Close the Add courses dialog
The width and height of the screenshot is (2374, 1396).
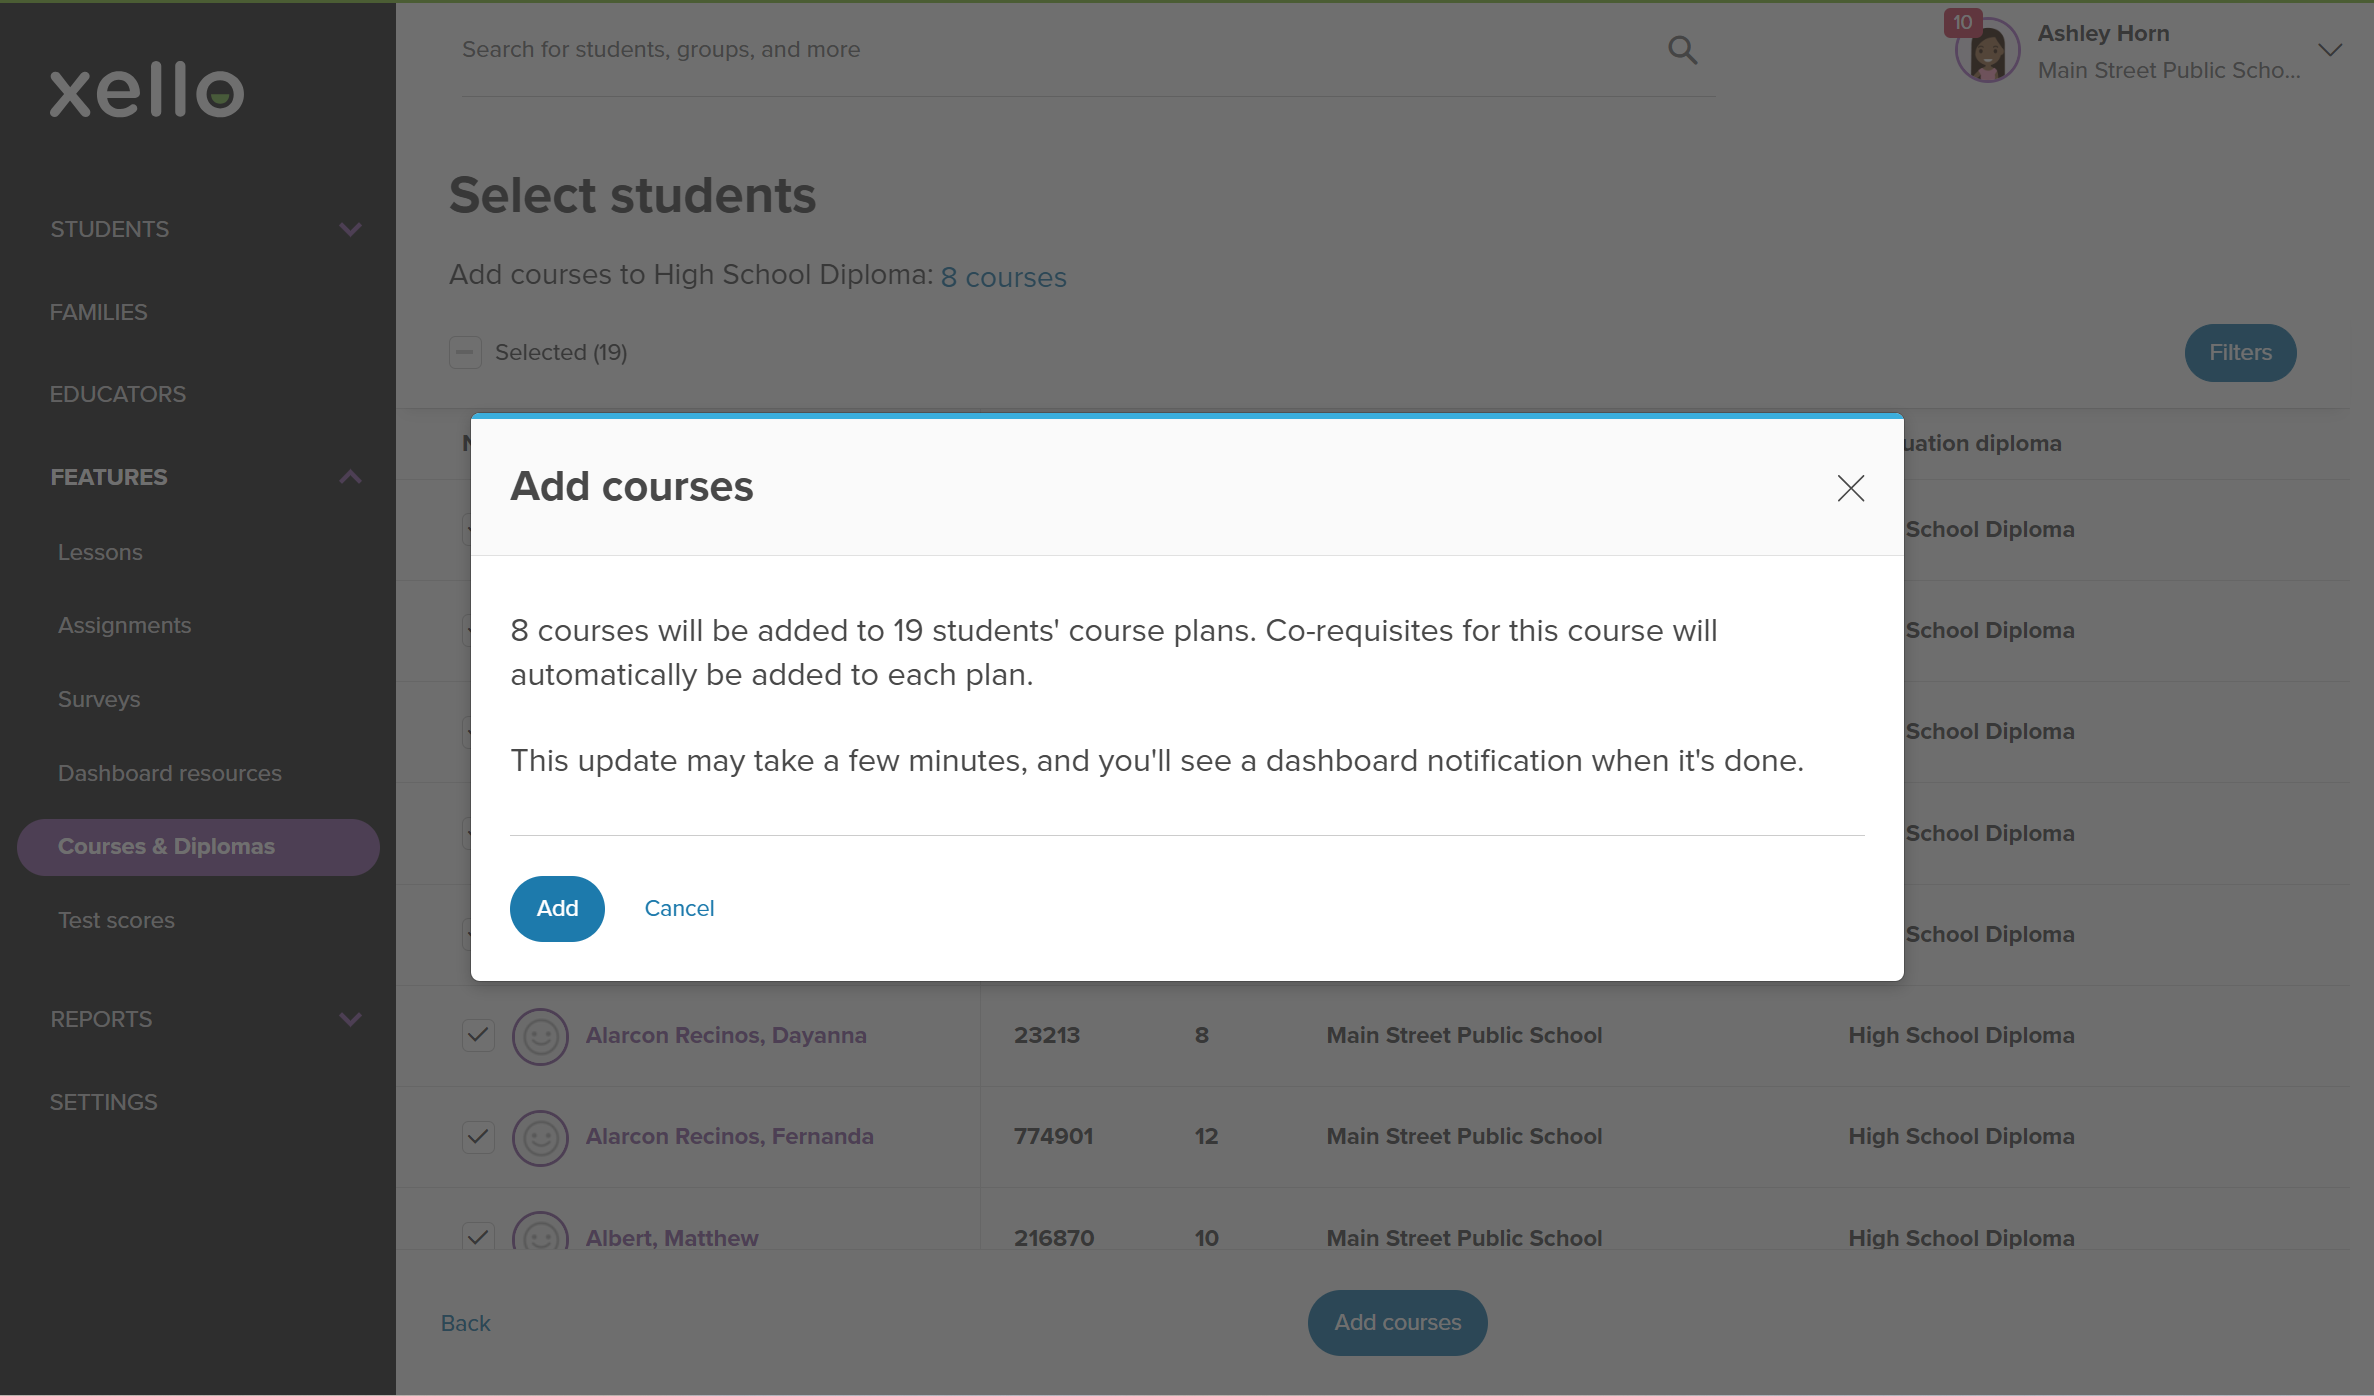point(1851,488)
